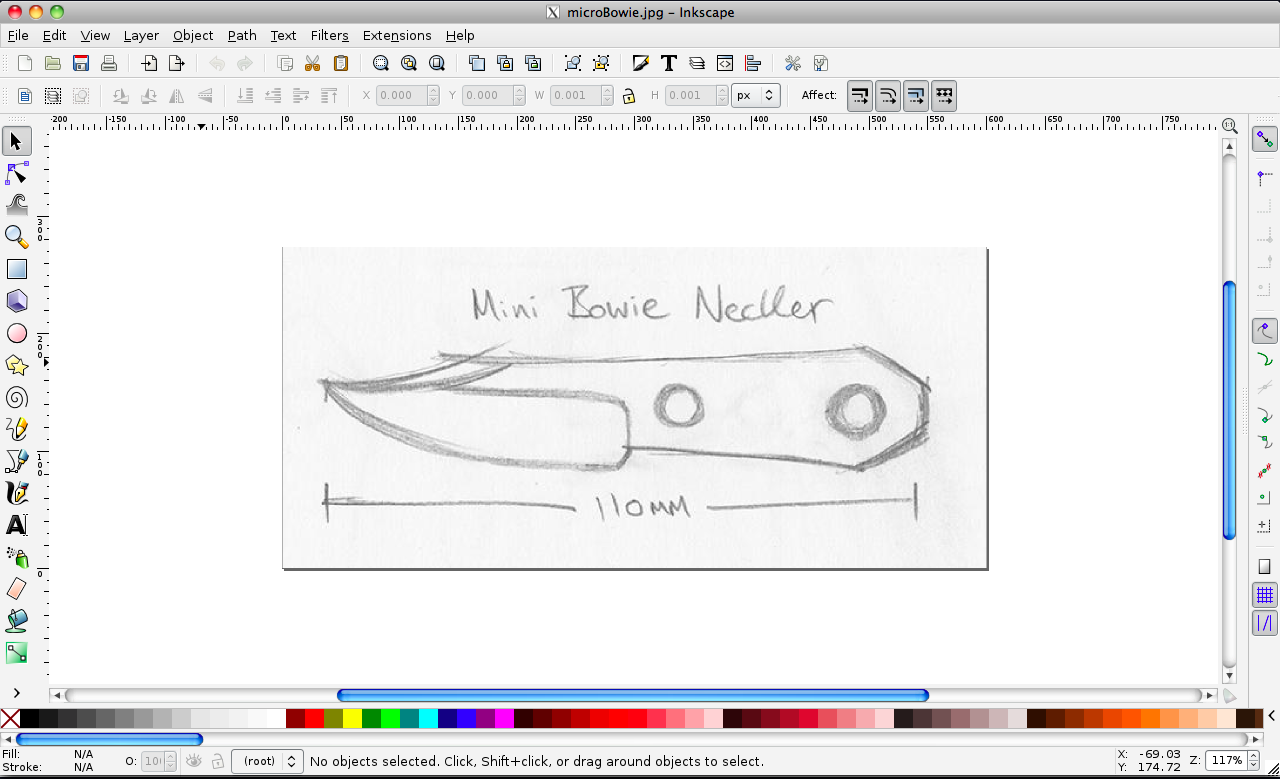Select the Calligraphy pen tool

[17, 493]
